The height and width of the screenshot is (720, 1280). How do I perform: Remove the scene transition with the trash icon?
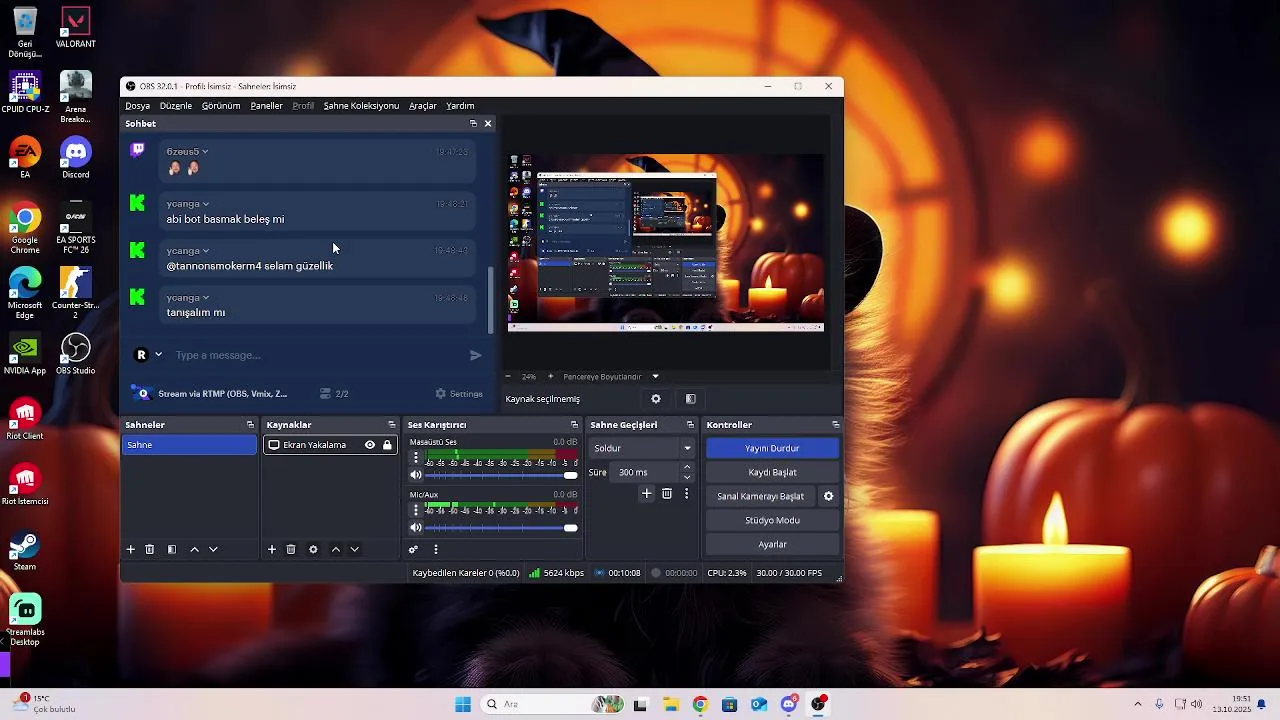point(667,494)
